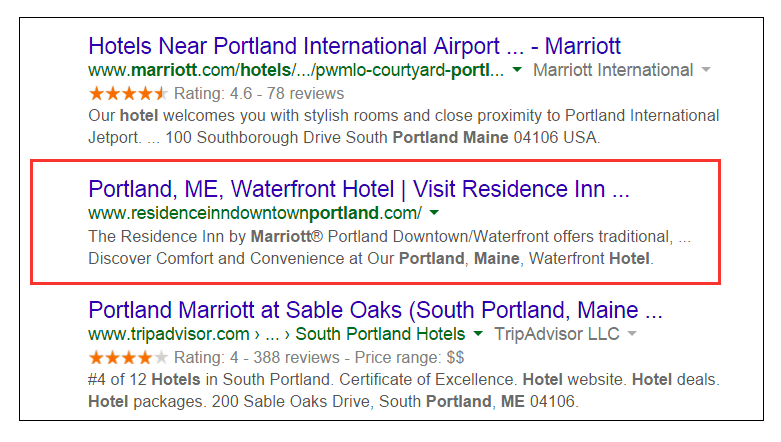
Task: Expand the green arrow beside South Portland Hotels
Action: (478, 333)
